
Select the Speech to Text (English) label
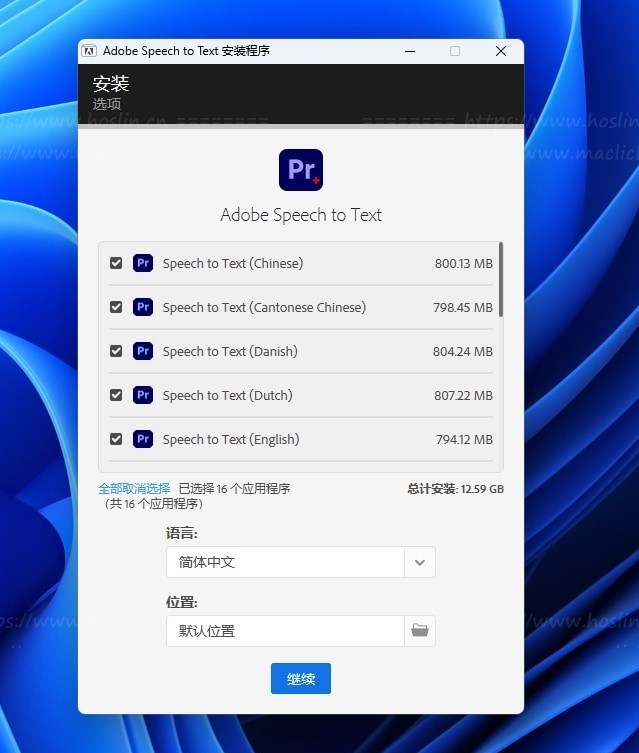click(231, 439)
